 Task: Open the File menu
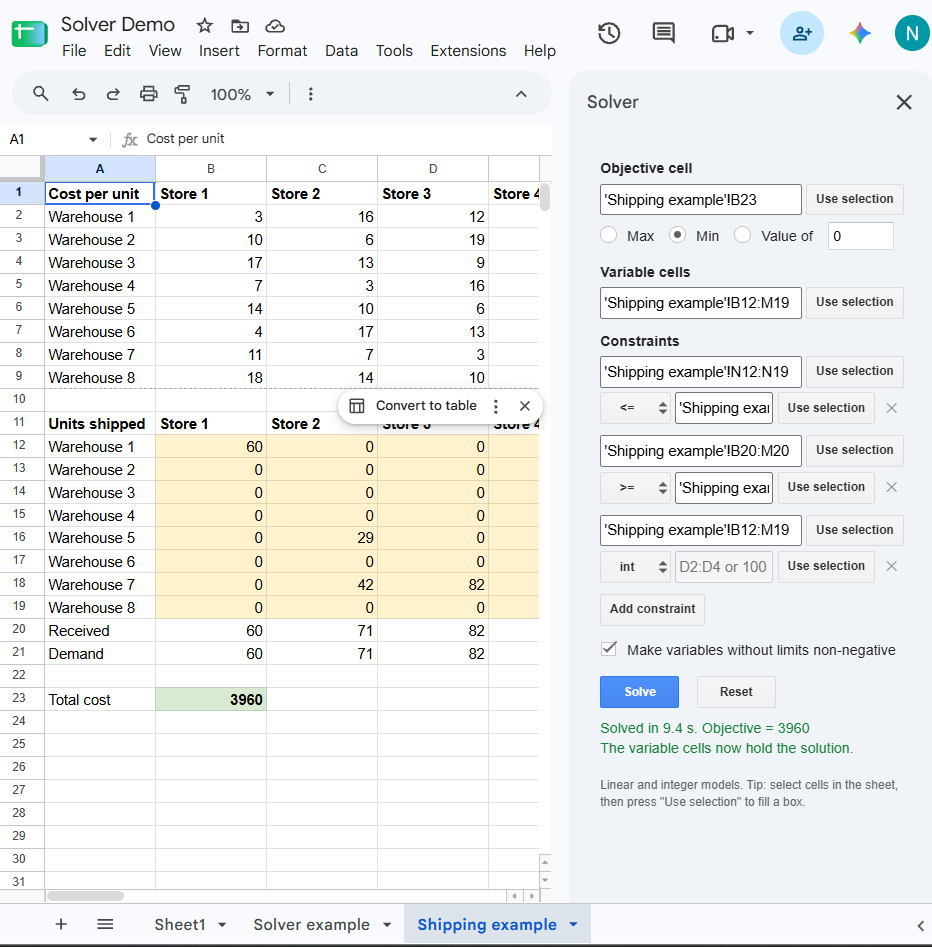[74, 51]
